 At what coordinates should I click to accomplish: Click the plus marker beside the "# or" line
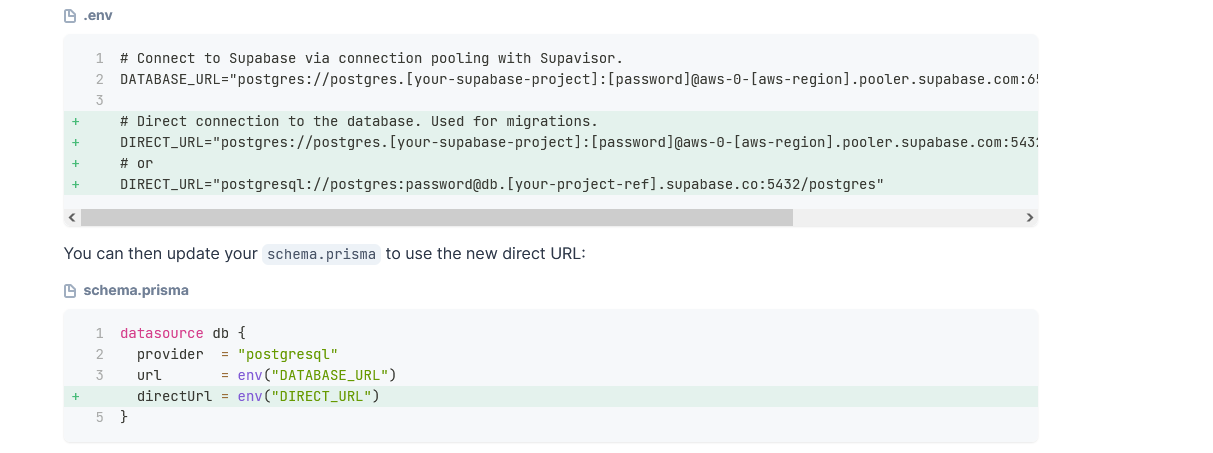pos(75,163)
